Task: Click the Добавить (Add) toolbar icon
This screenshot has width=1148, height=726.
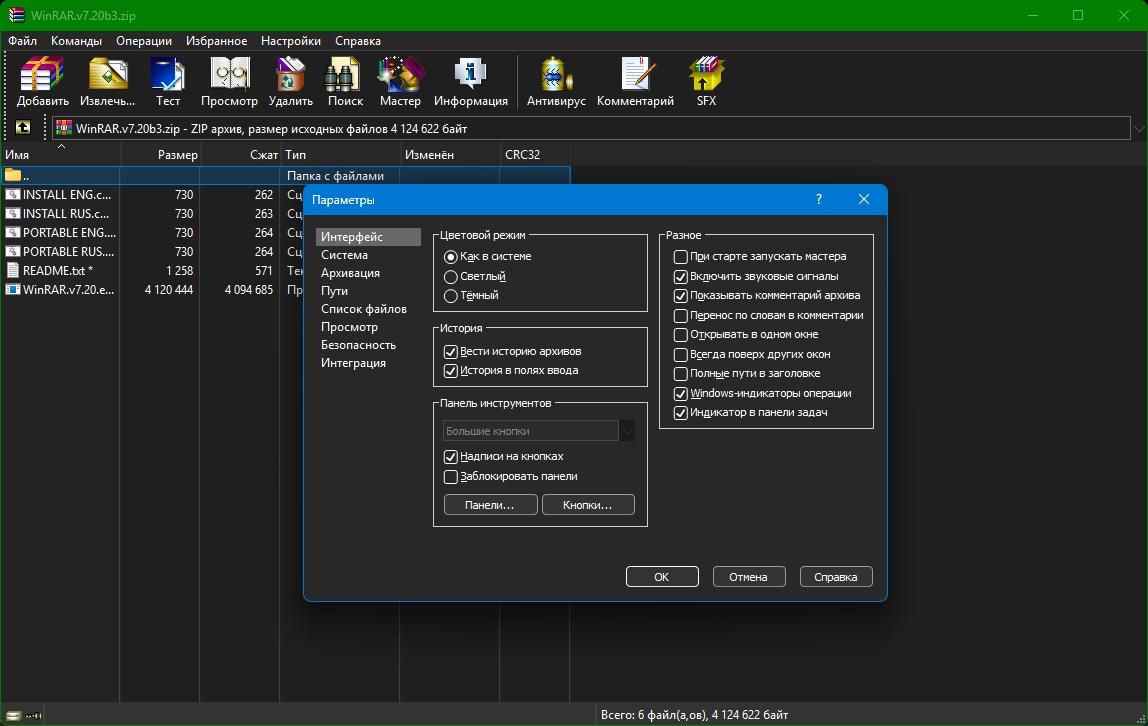Action: [42, 81]
